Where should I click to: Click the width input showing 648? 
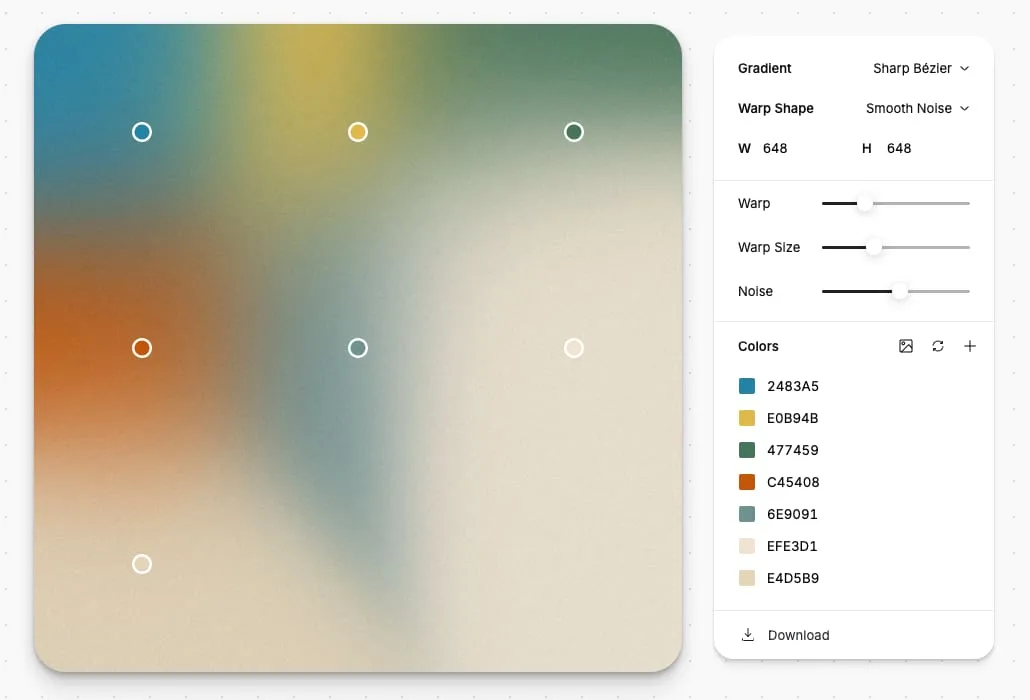point(775,148)
